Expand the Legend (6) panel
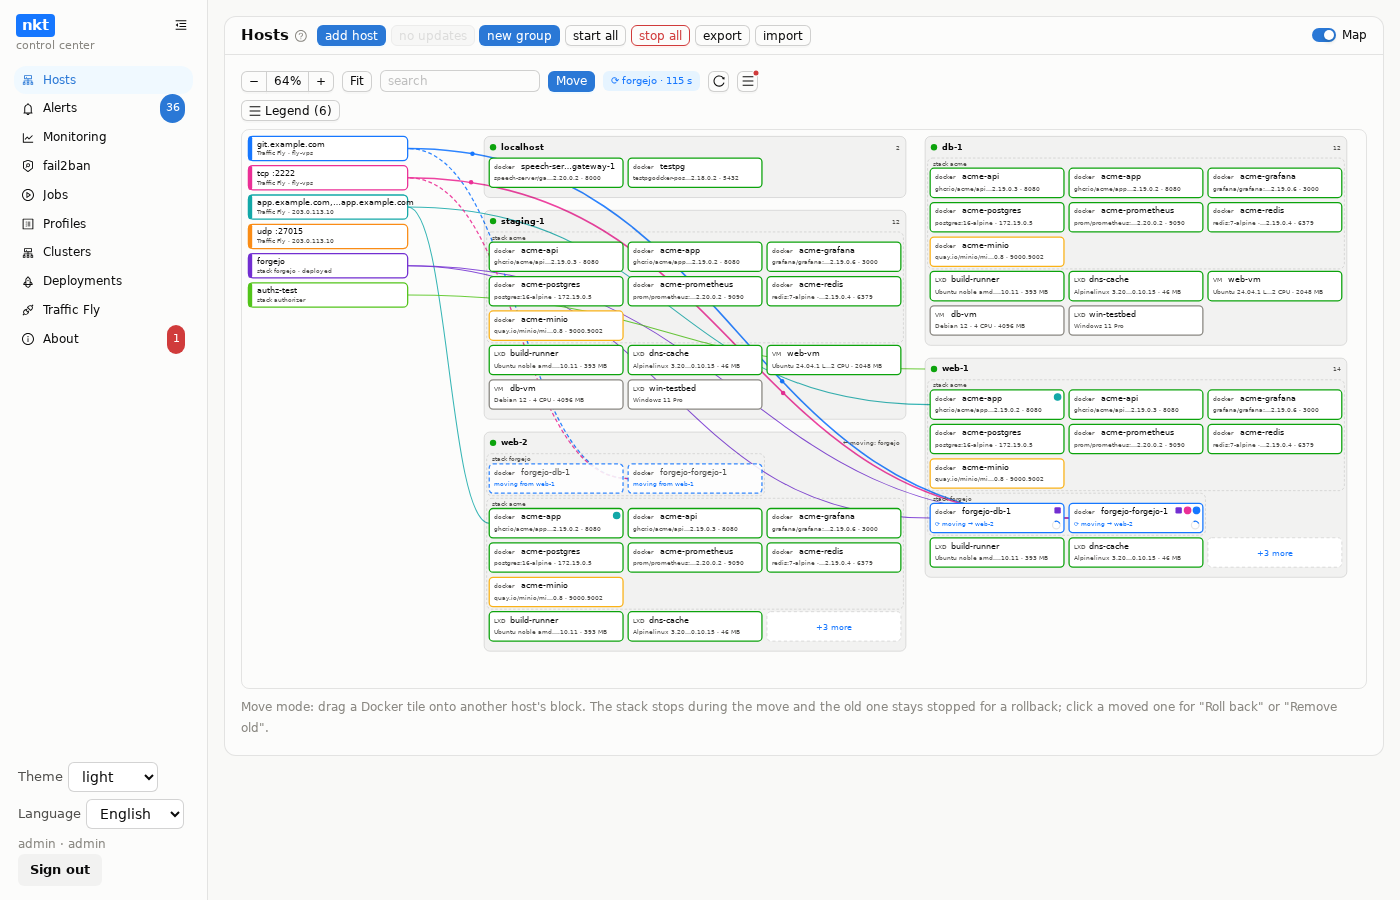Screen dimensions: 1400x900 (290, 111)
